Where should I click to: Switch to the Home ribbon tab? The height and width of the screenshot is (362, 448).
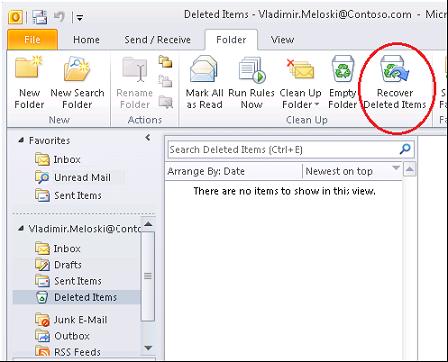tap(86, 40)
